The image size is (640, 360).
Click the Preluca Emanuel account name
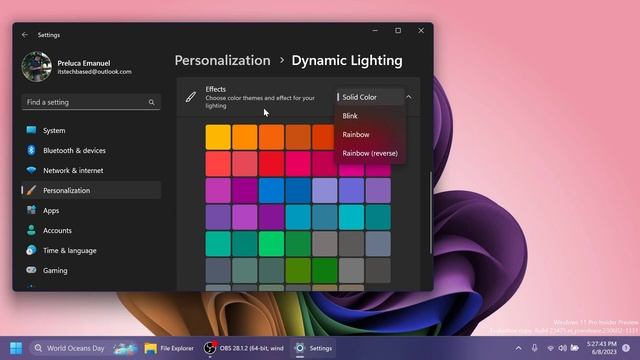point(84,63)
